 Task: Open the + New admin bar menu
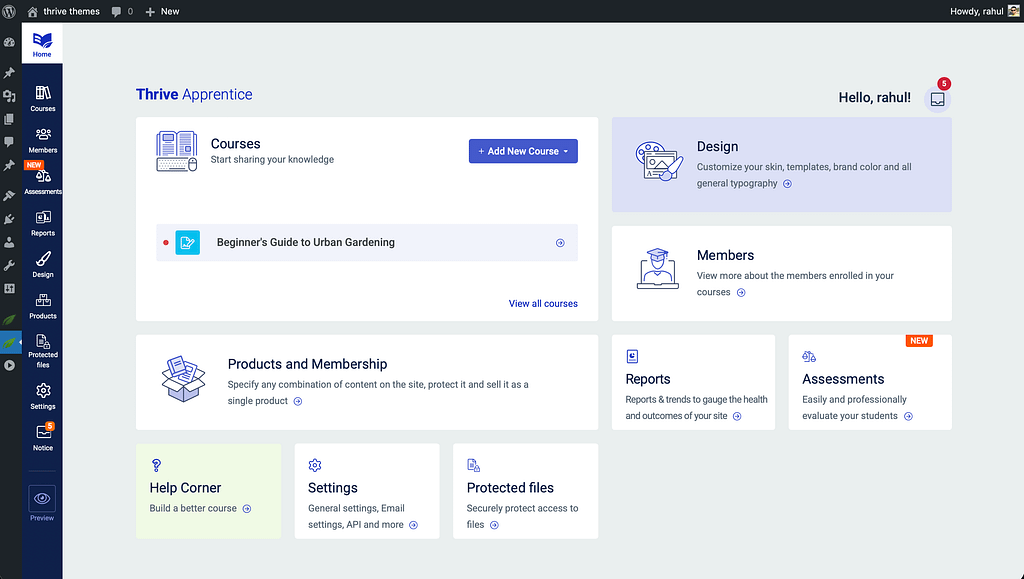(162, 11)
